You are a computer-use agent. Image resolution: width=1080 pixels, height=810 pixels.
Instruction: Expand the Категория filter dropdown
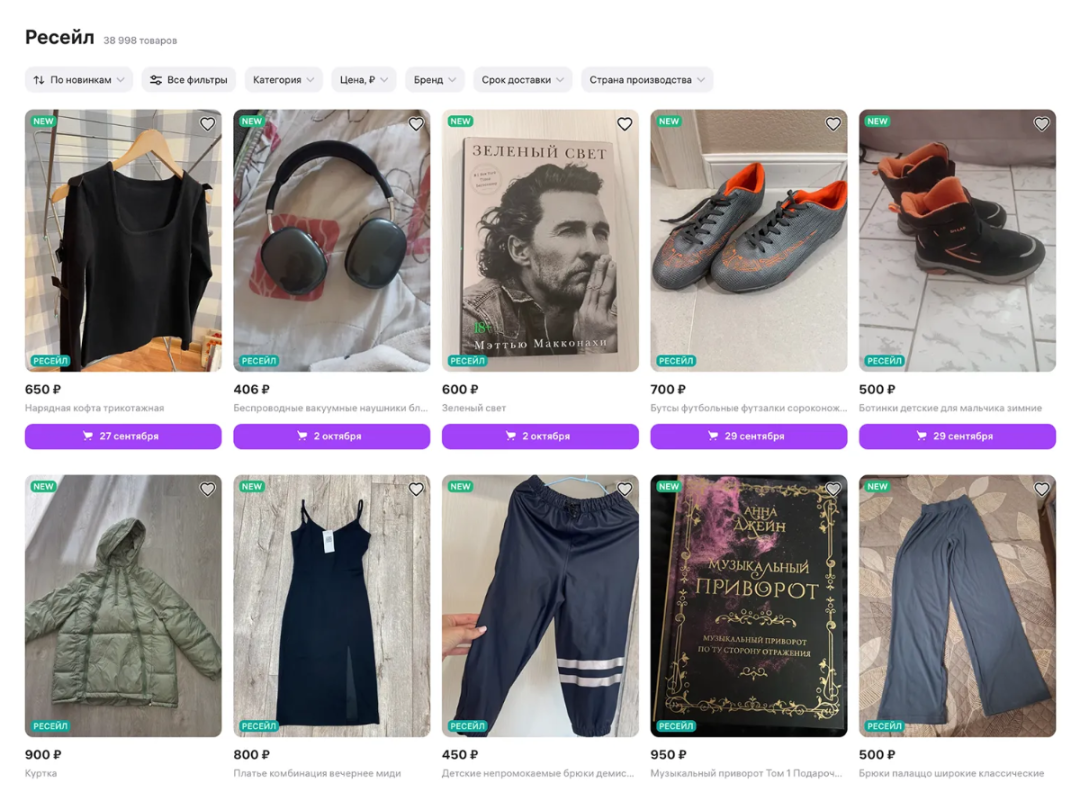pos(284,80)
